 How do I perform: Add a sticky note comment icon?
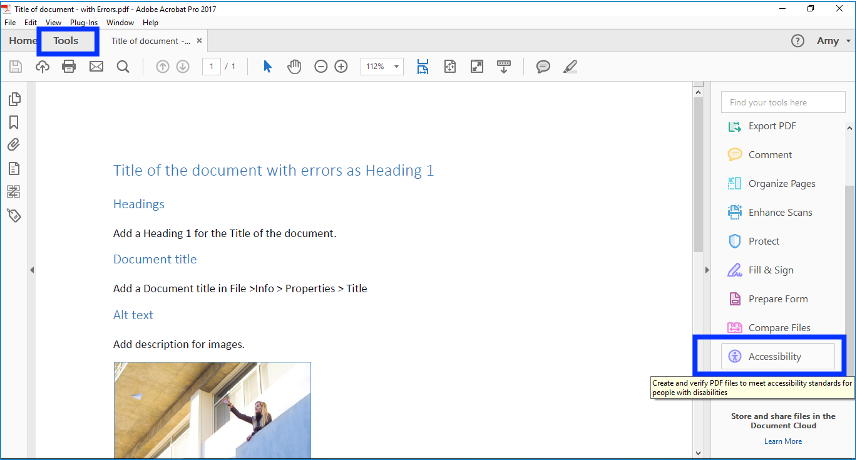point(543,67)
